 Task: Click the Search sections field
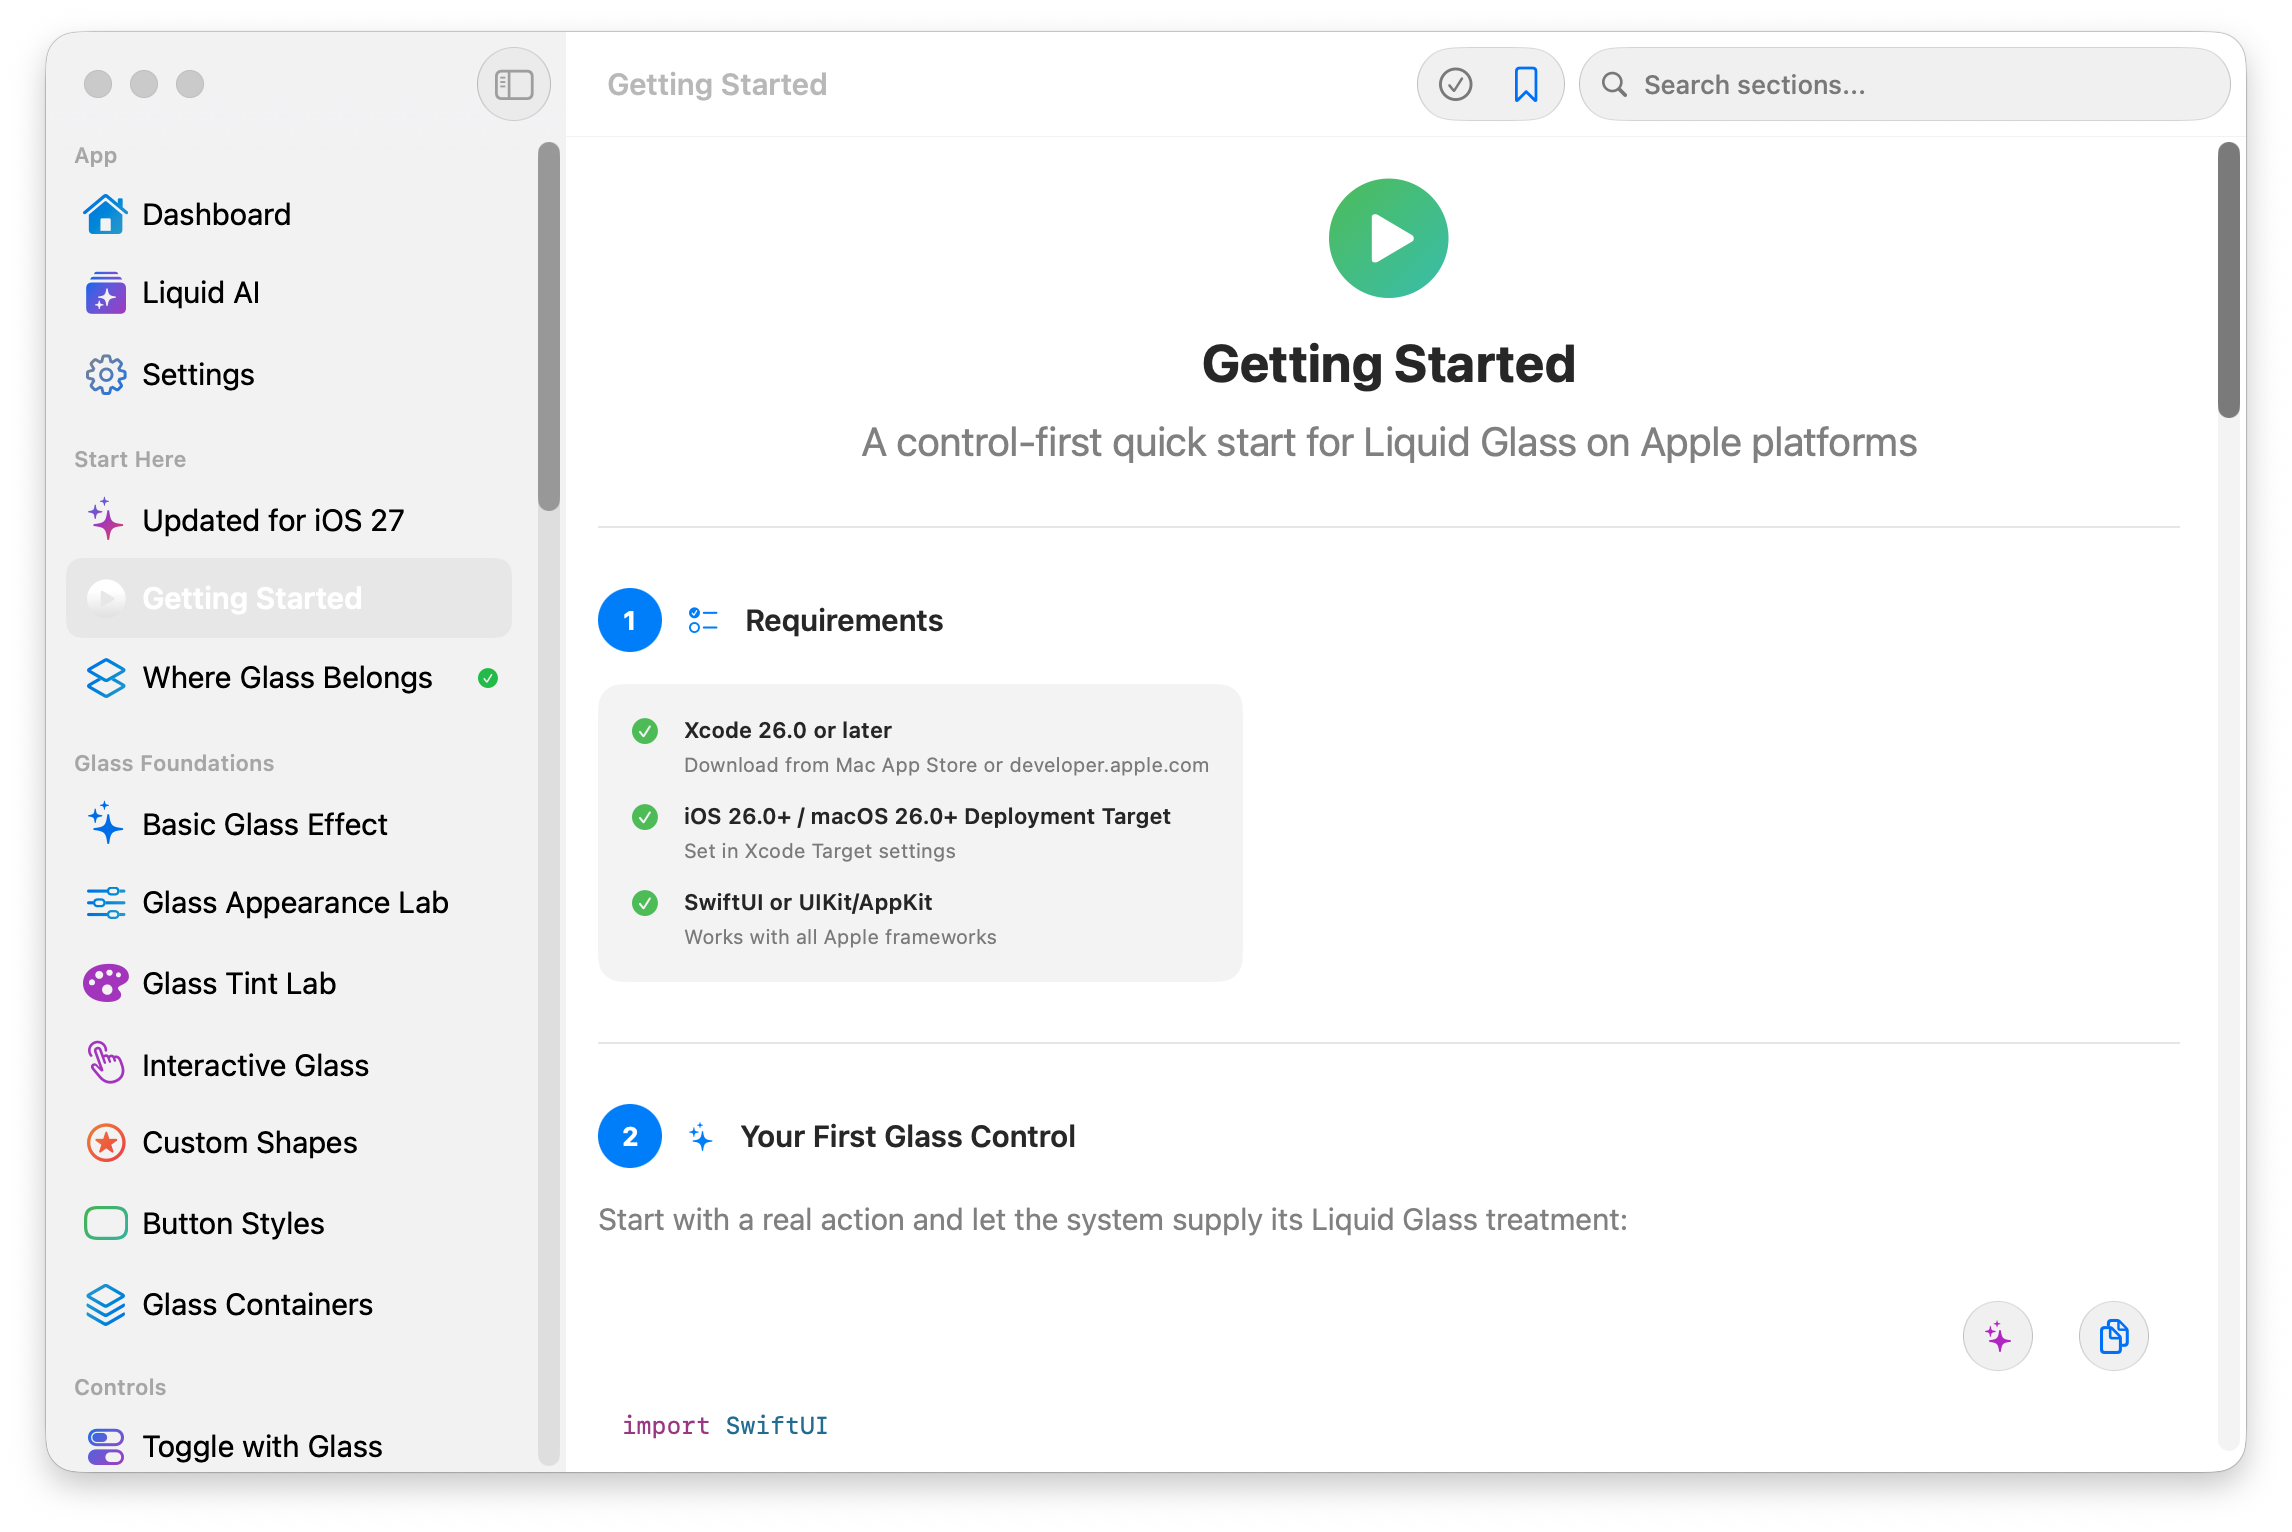click(1904, 84)
